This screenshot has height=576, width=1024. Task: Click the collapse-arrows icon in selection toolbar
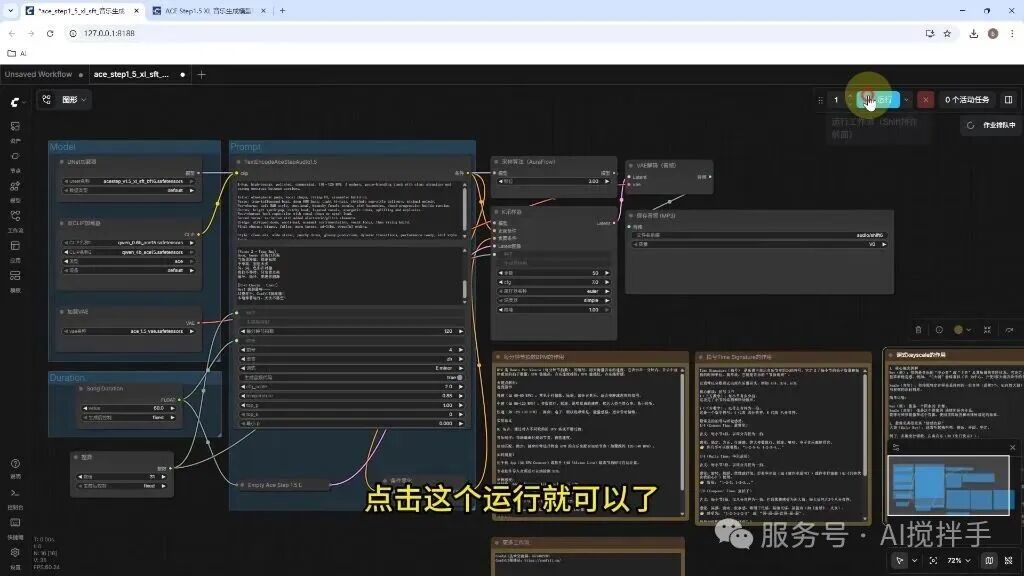[987, 330]
